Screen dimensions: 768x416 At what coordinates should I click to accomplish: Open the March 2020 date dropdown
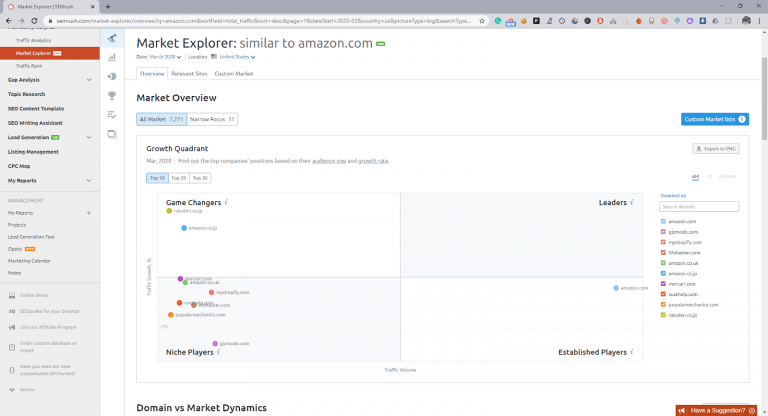165,57
